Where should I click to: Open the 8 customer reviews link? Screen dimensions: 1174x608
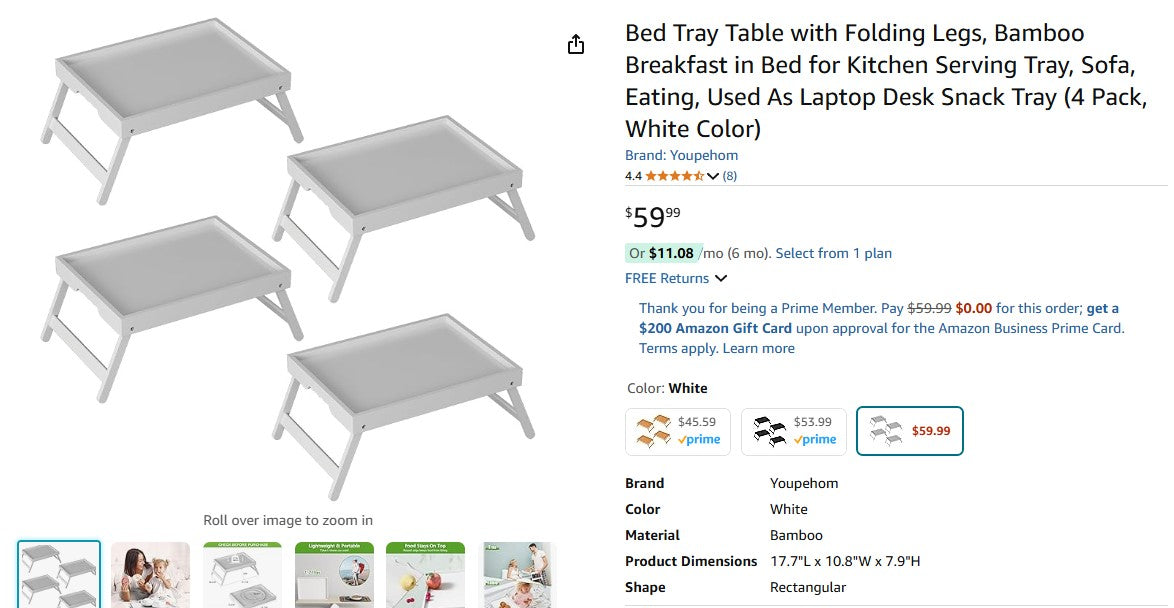(x=730, y=176)
